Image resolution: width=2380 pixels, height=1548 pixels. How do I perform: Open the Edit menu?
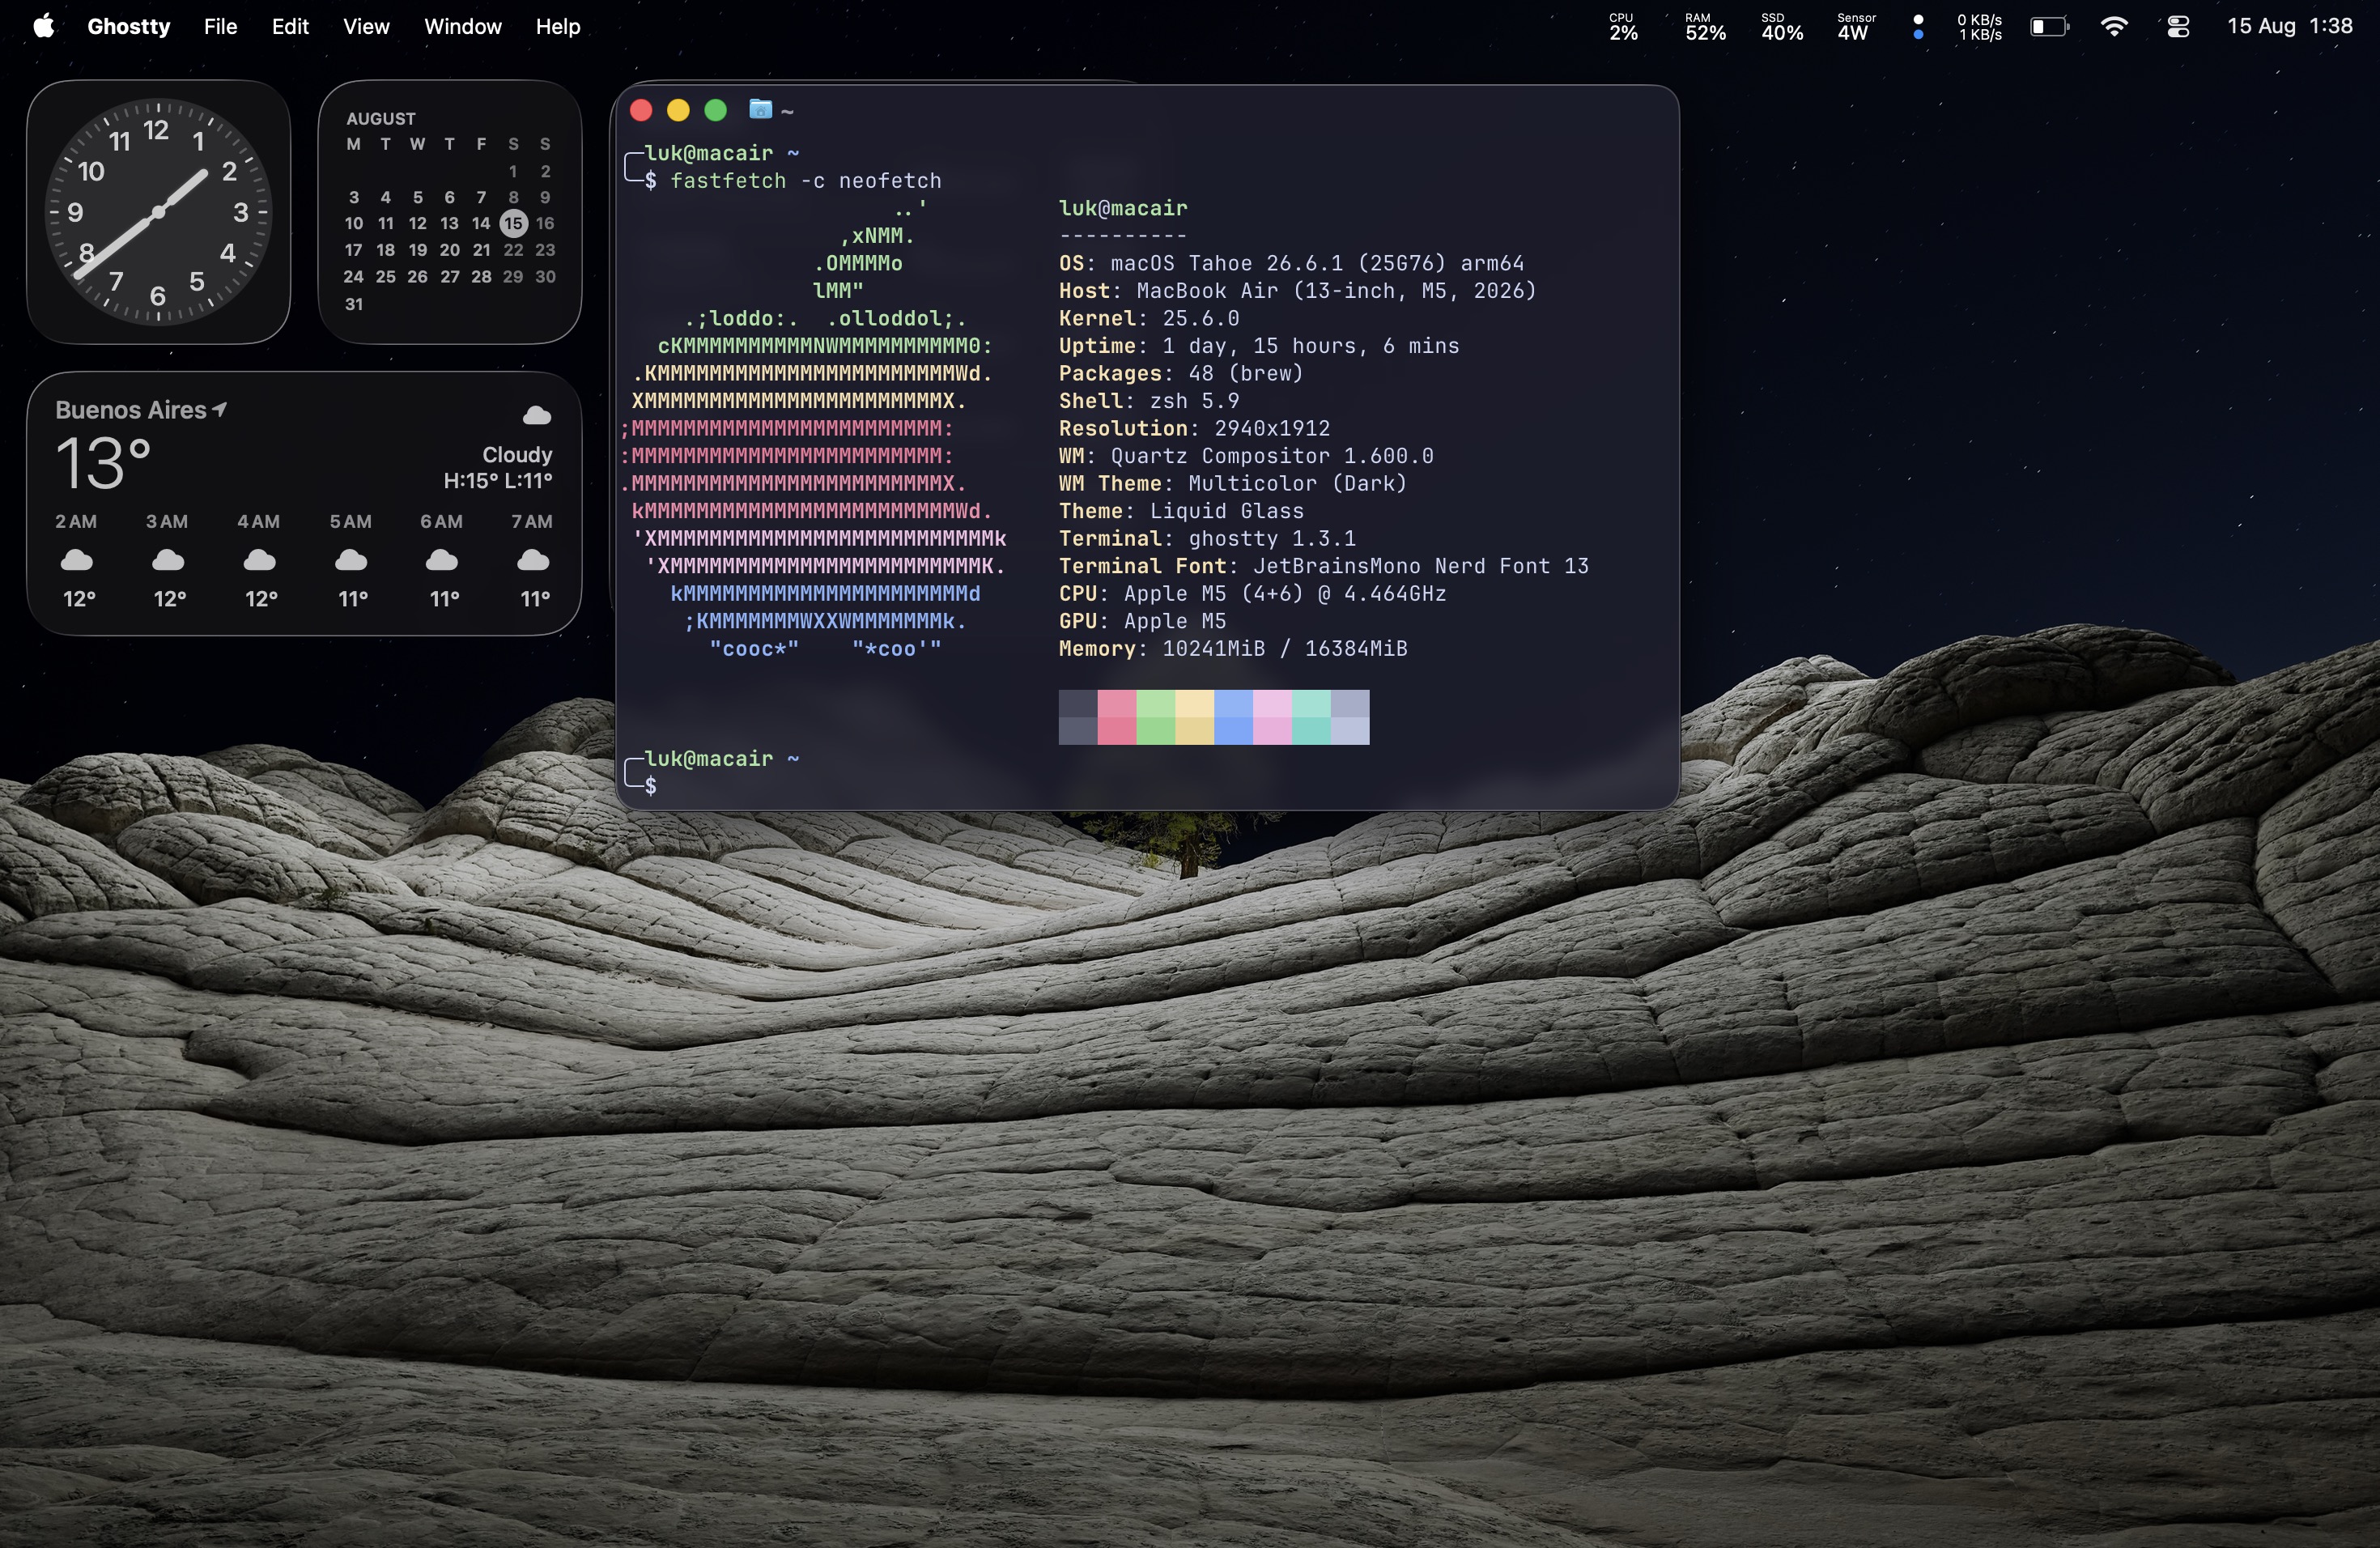(290, 26)
